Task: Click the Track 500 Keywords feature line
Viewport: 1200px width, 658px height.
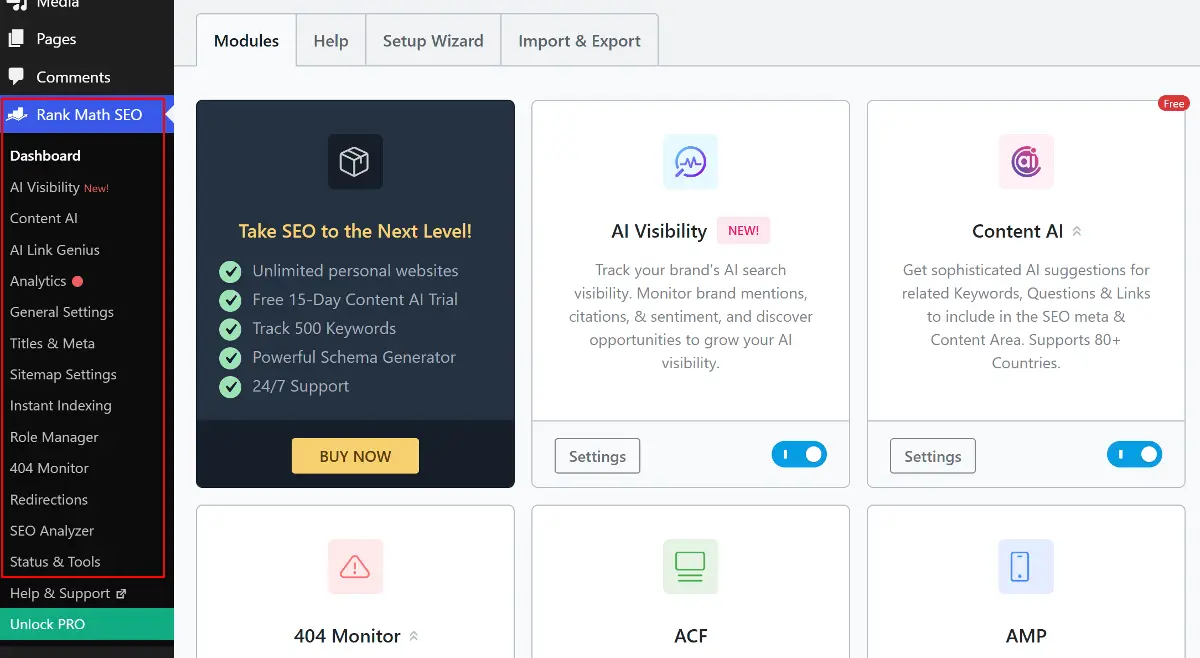Action: [324, 329]
